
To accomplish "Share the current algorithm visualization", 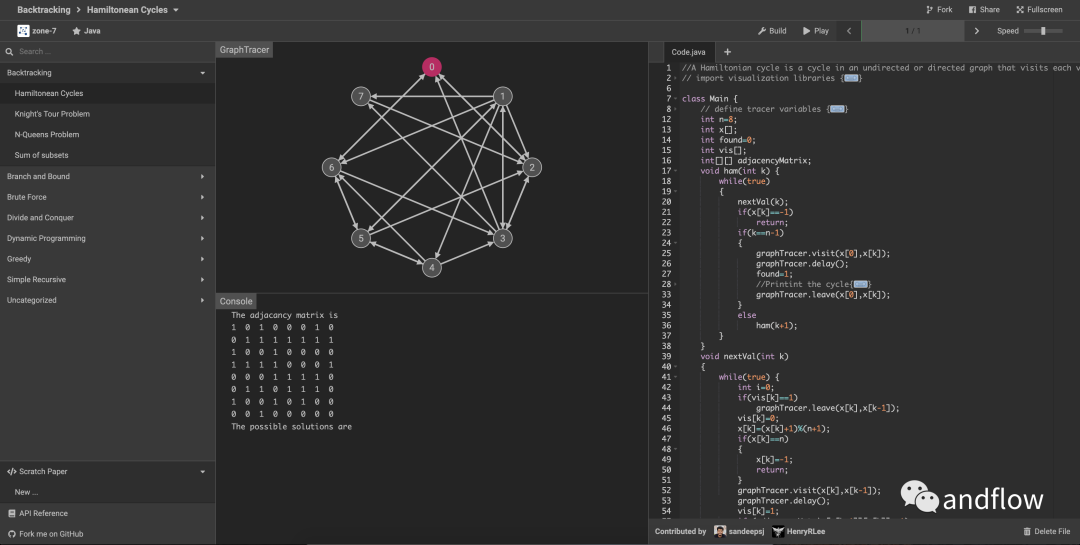I will pos(983,10).
